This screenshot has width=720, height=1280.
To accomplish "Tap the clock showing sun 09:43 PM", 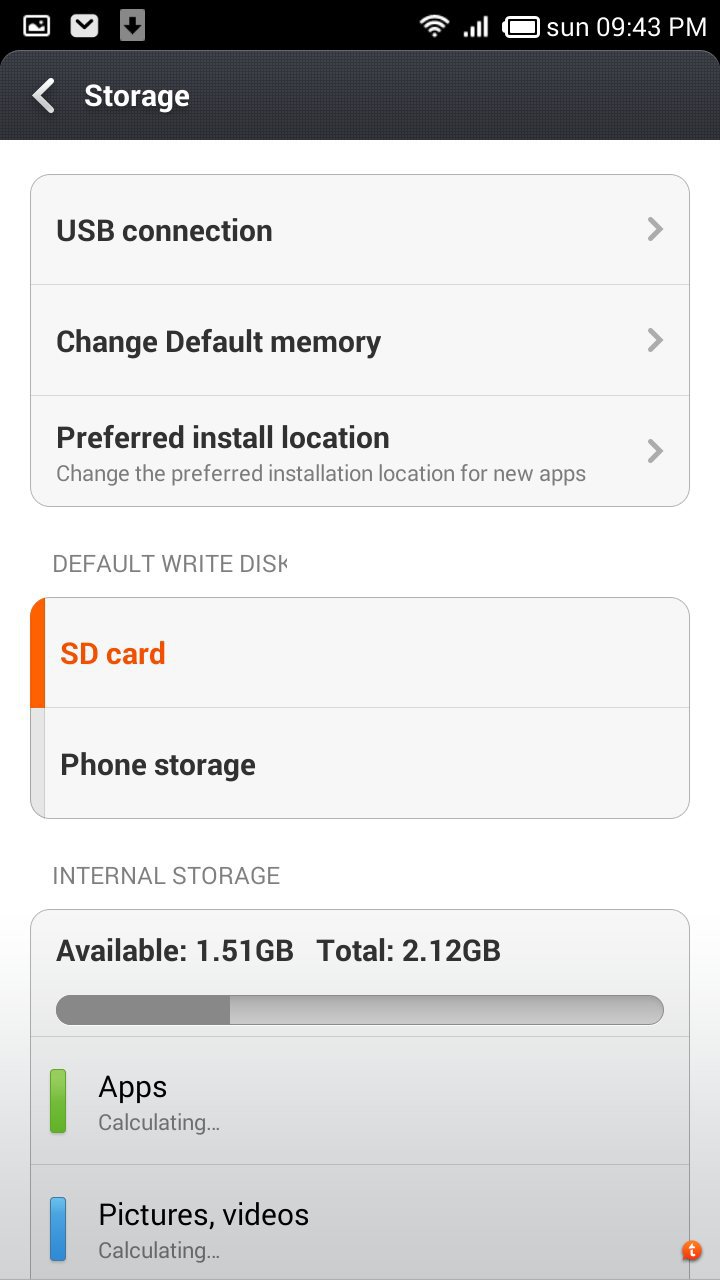I will pos(626,27).
